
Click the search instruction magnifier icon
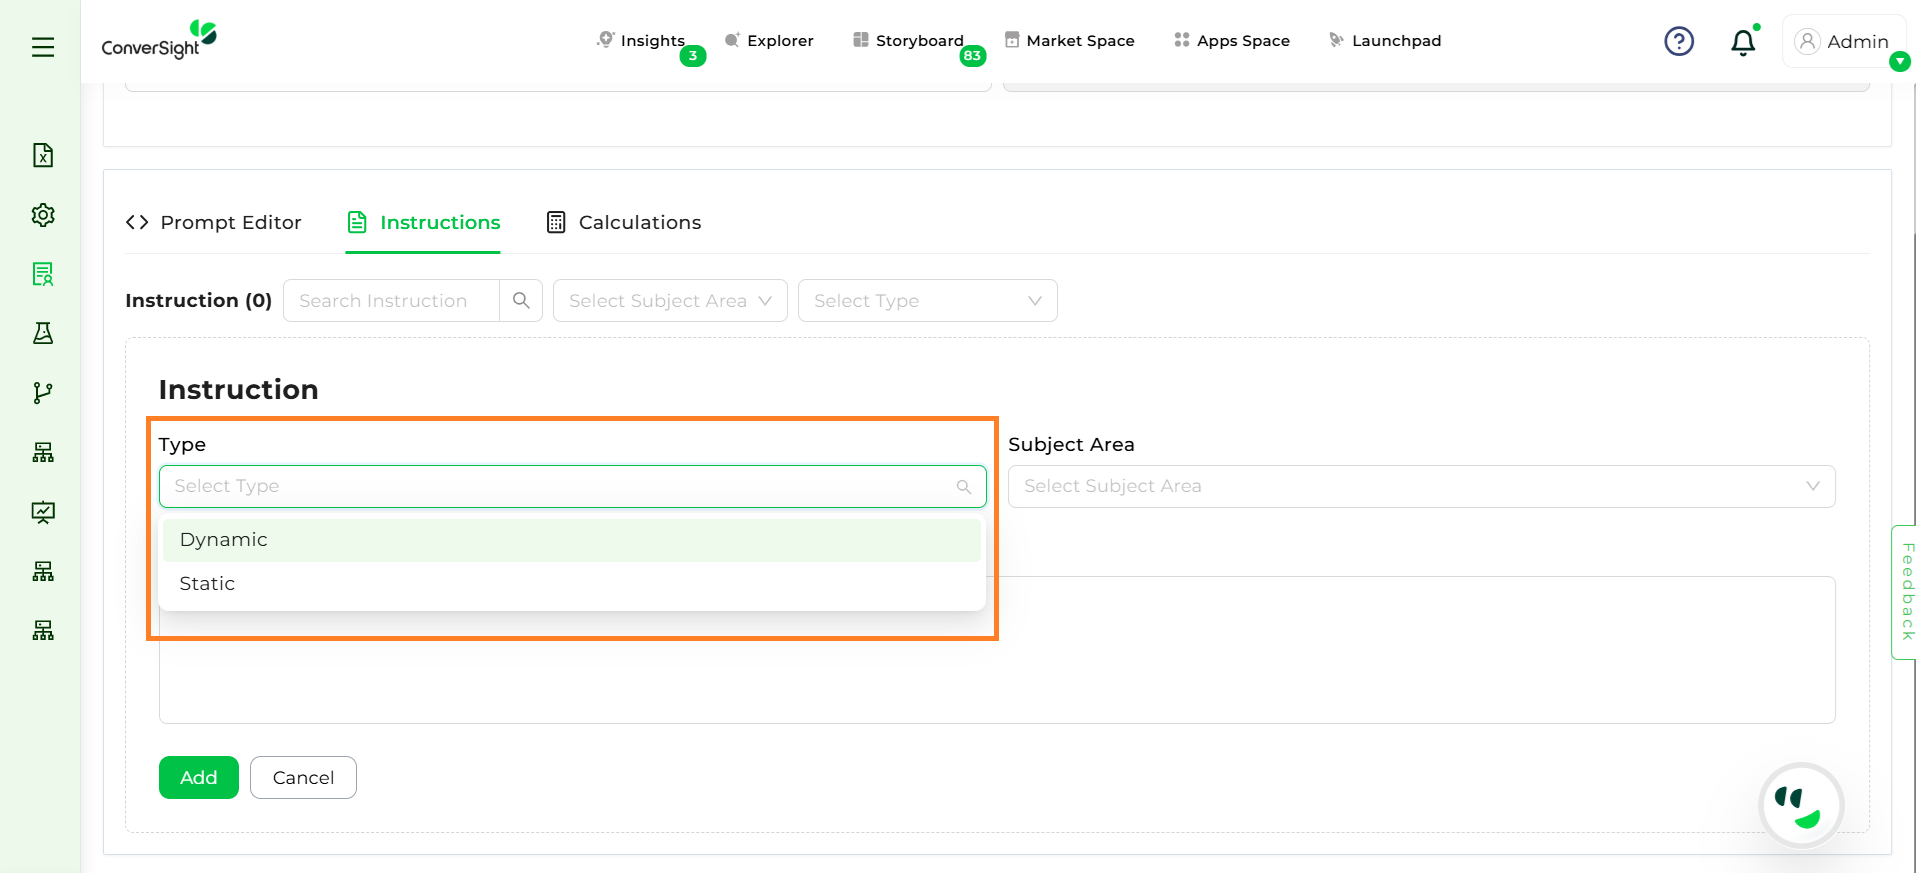[x=521, y=301]
